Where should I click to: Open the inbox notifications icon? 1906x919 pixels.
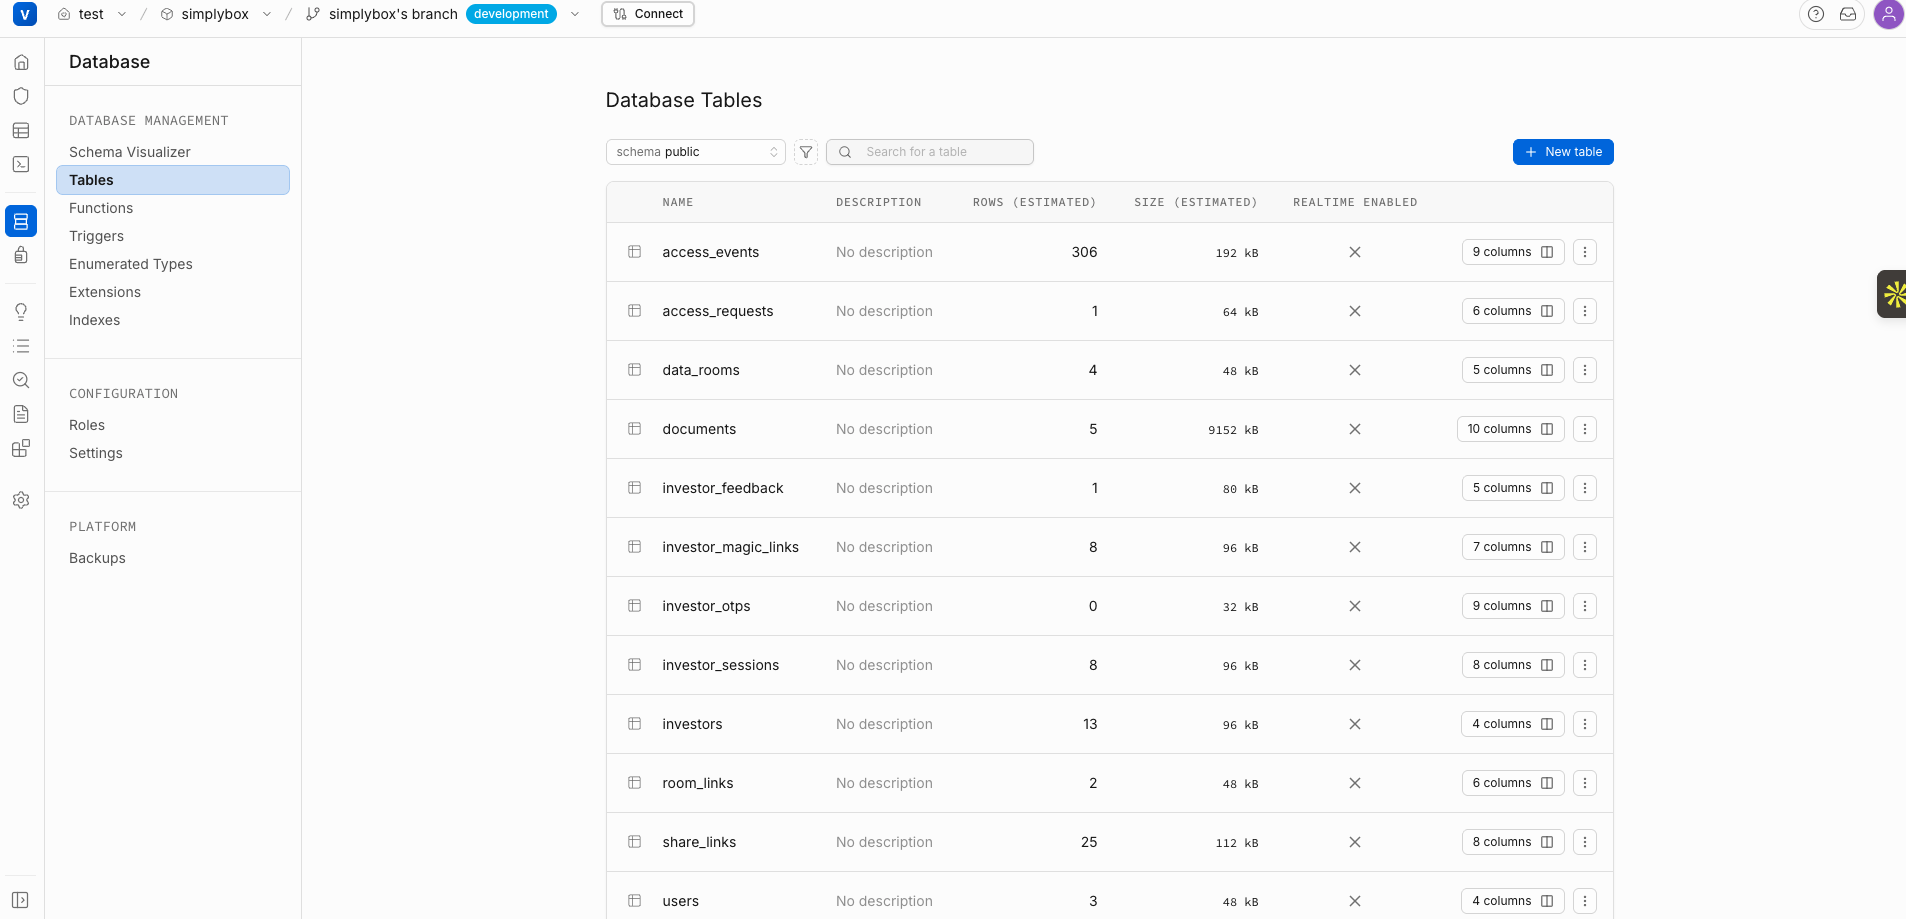[1848, 14]
